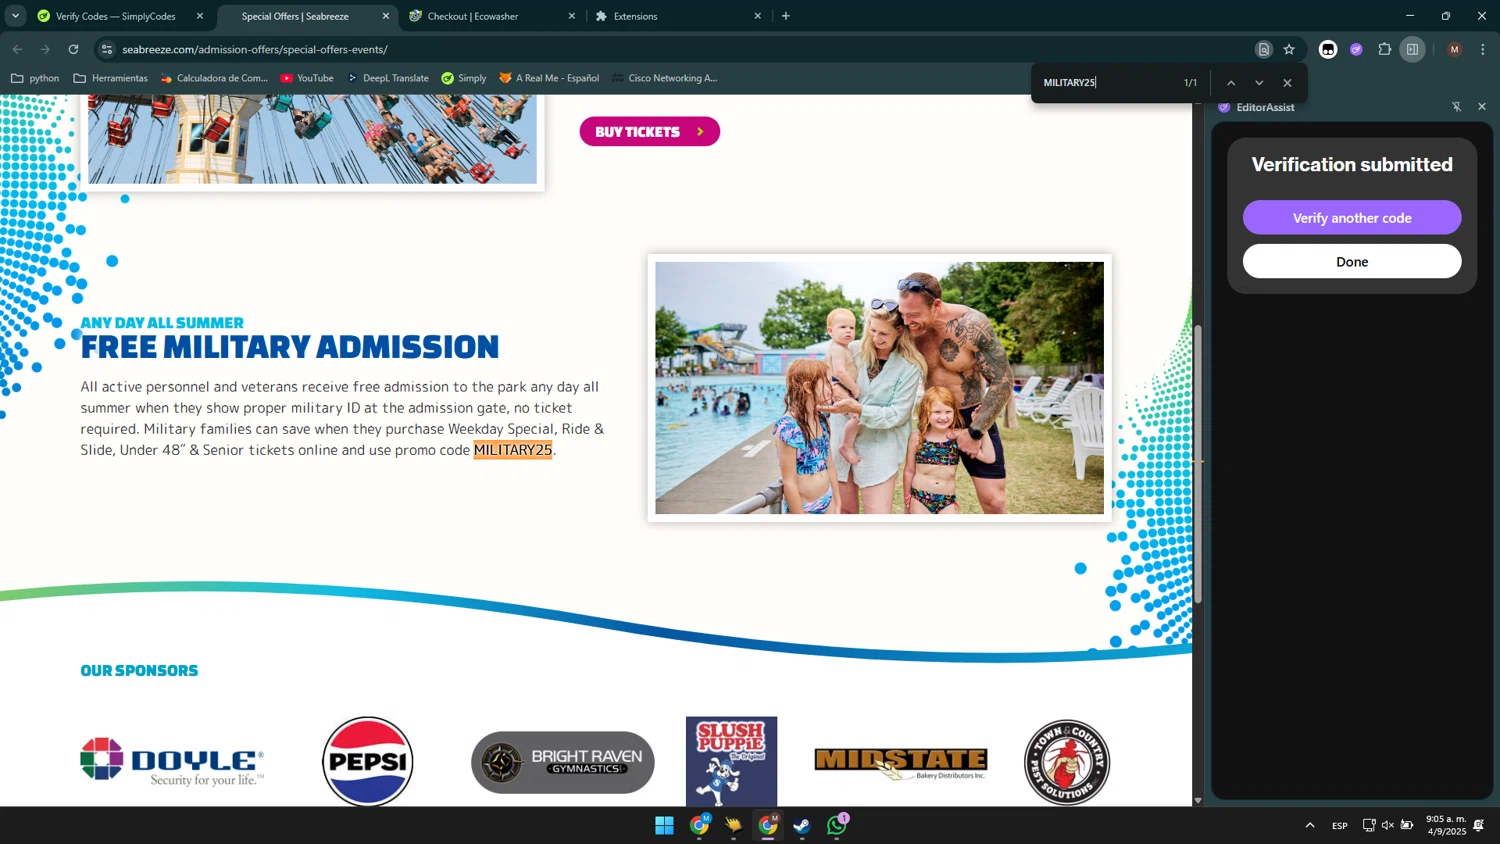The width and height of the screenshot is (1500, 844).
Task: Click Verify another code button
Action: coord(1352,218)
